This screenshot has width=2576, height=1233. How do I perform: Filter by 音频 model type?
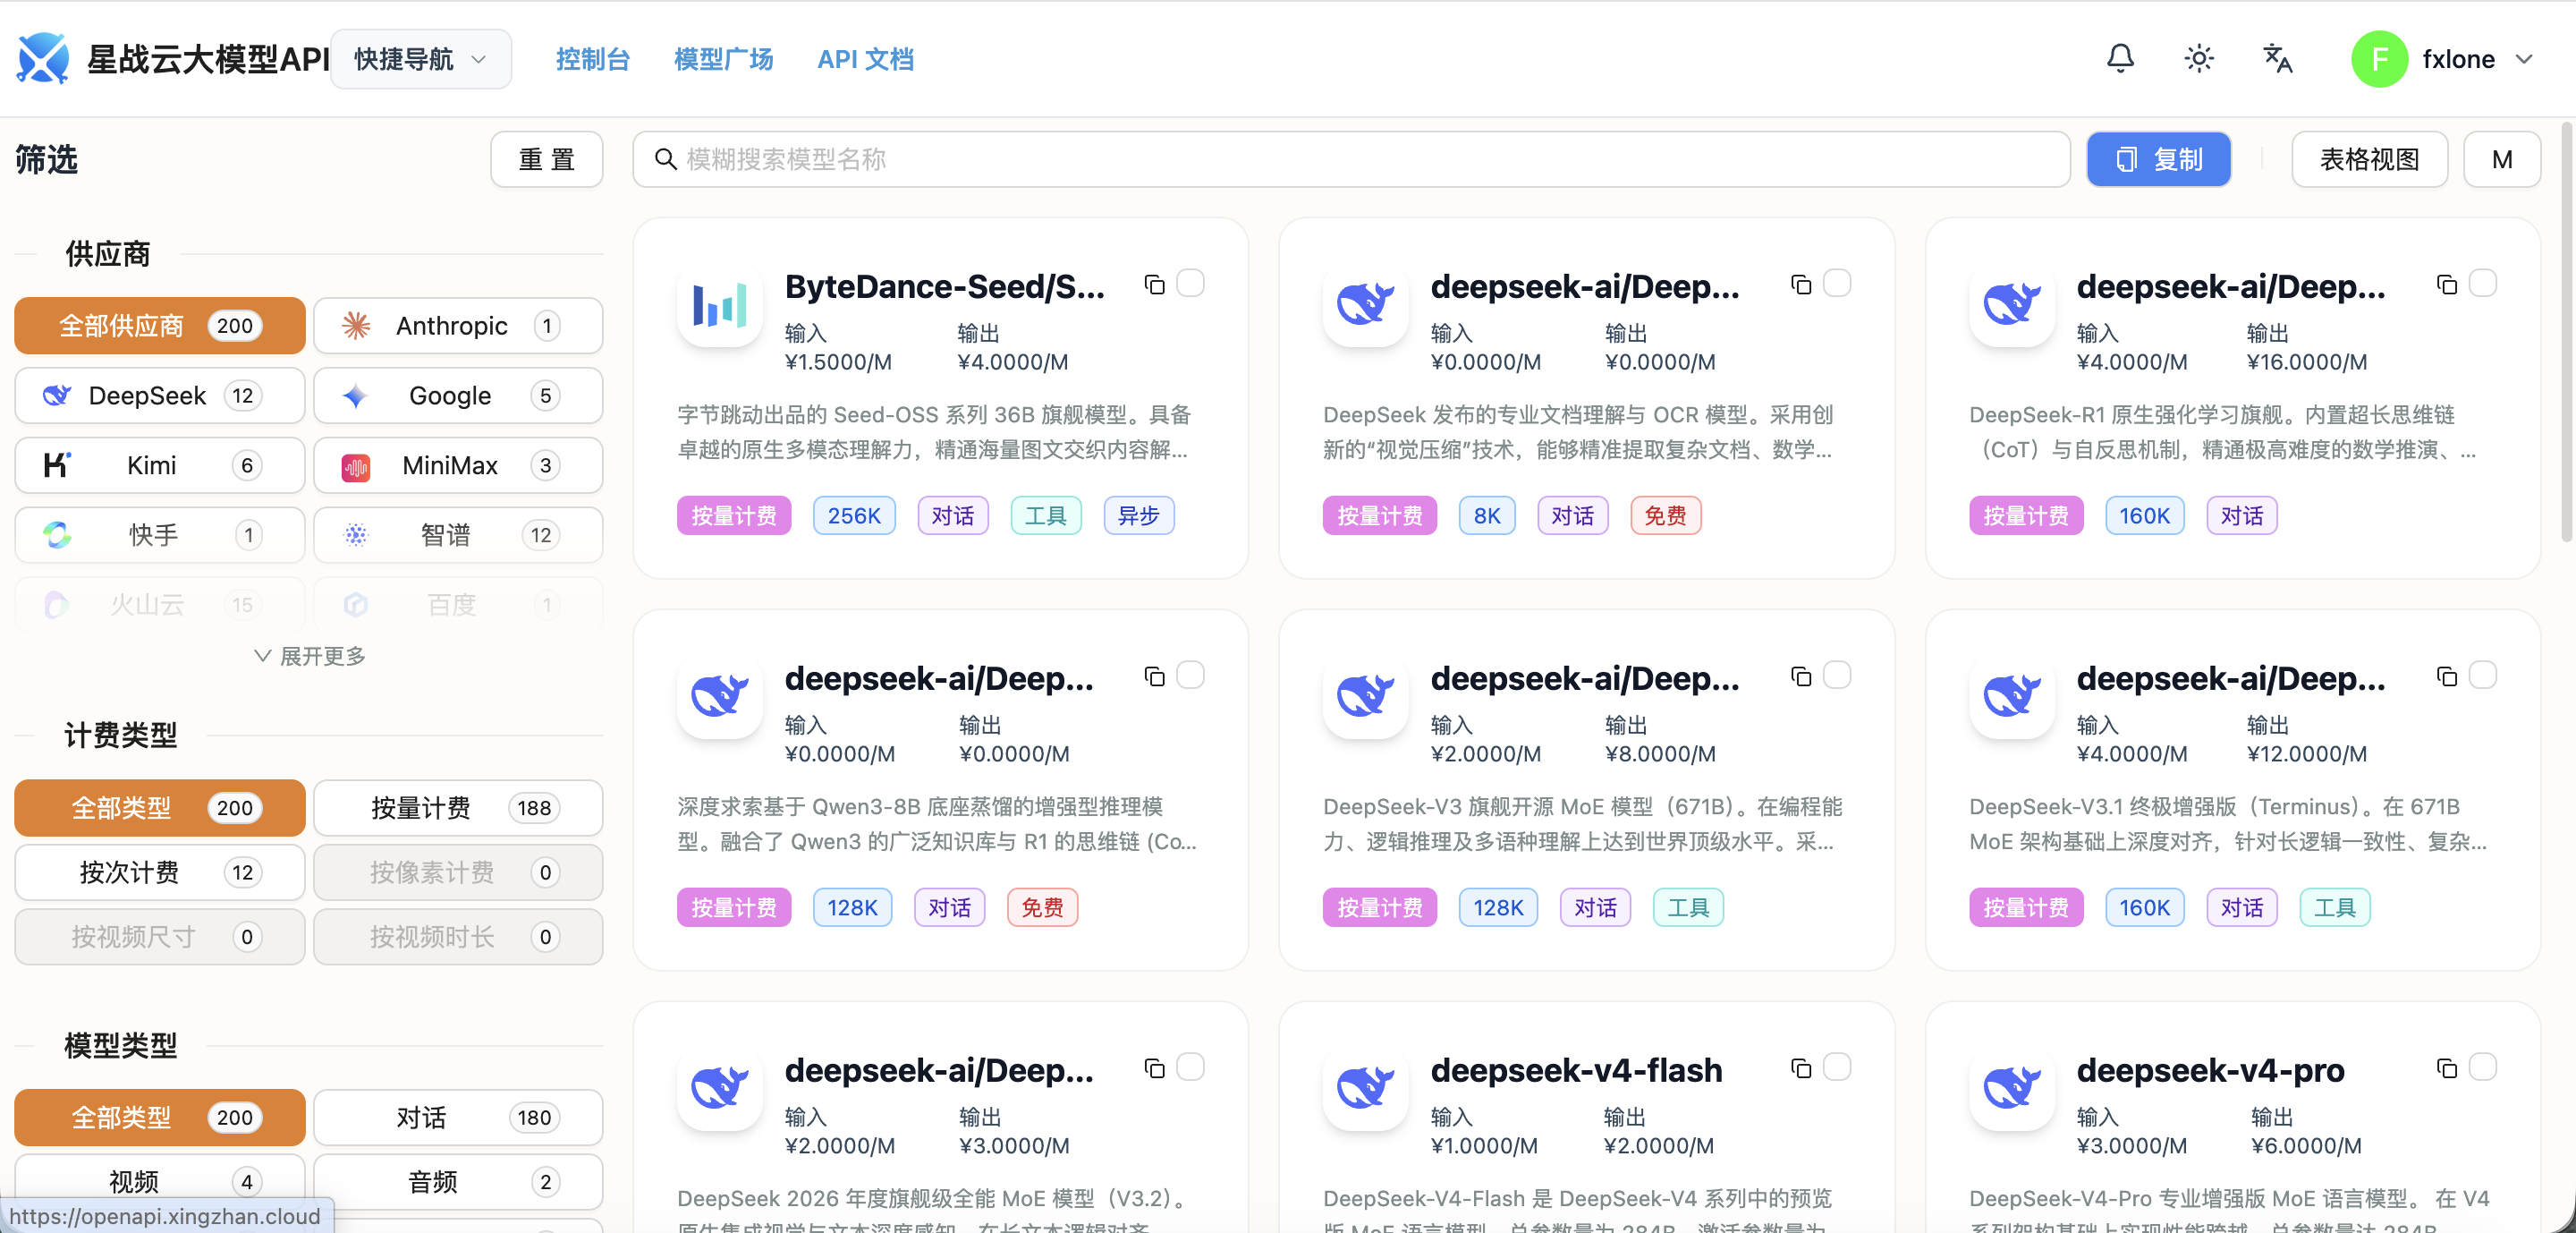[458, 1182]
